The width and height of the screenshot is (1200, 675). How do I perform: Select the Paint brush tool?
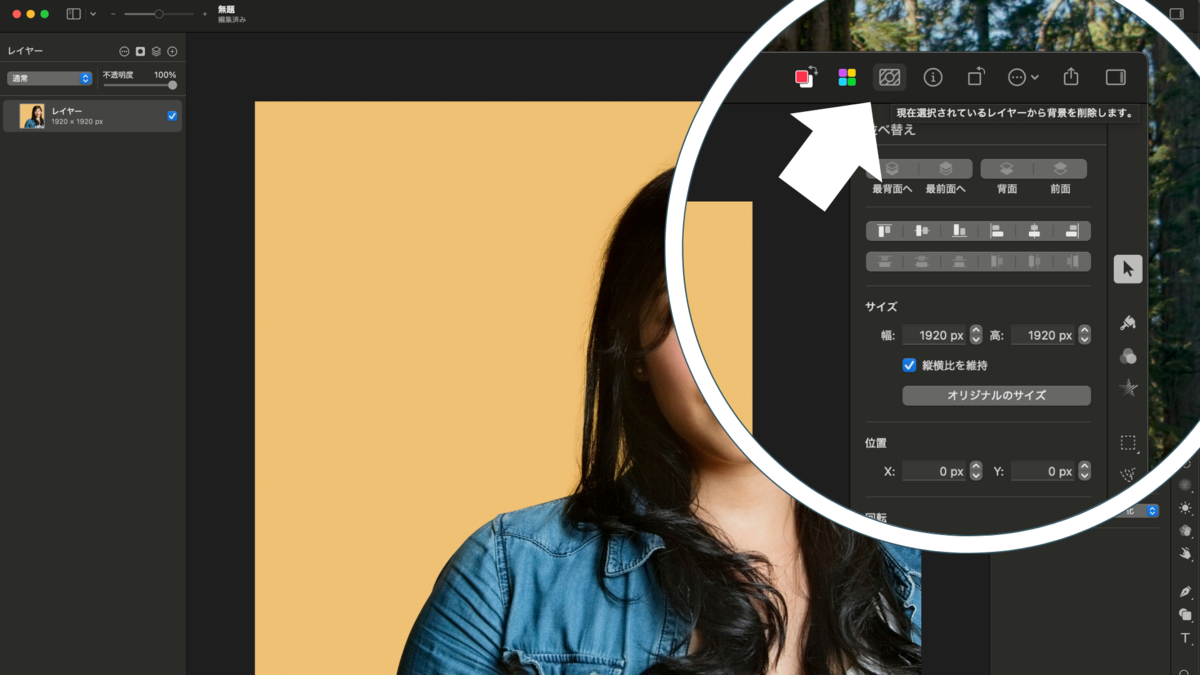pos(1128,322)
